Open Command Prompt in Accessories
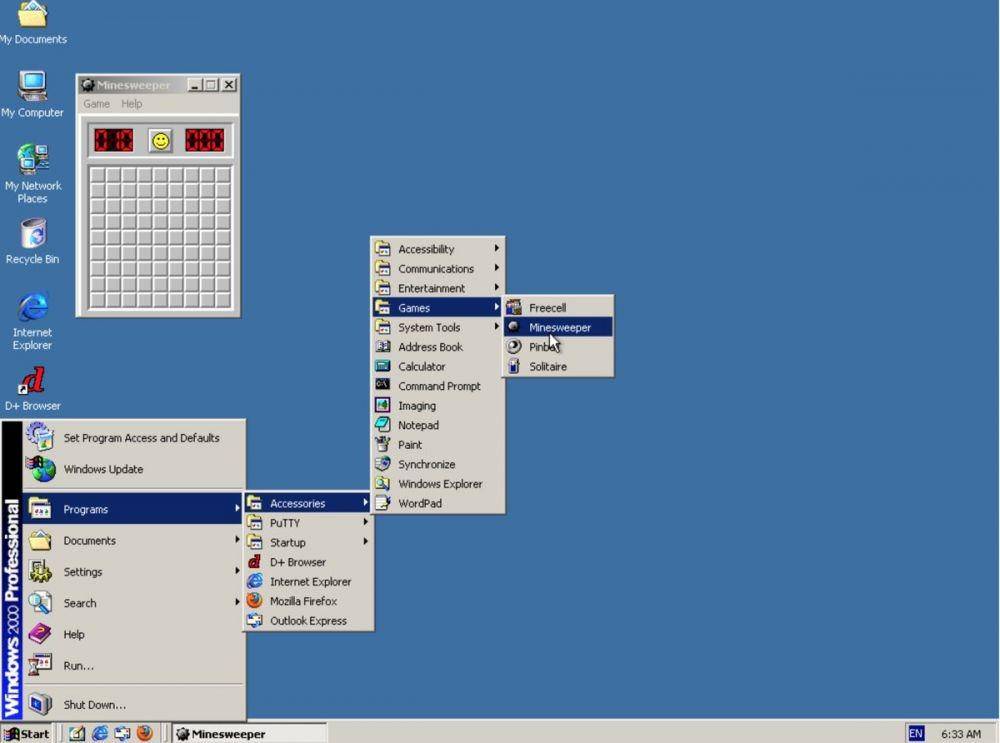The width and height of the screenshot is (1000, 743). click(x=438, y=386)
